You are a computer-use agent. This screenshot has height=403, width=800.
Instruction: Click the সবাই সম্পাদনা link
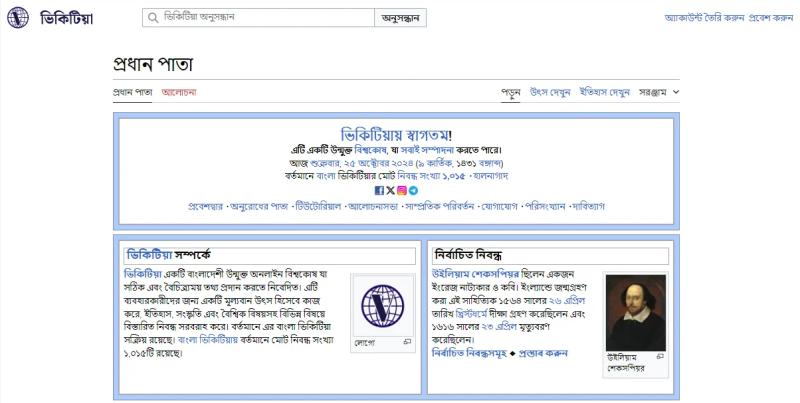[x=427, y=150]
